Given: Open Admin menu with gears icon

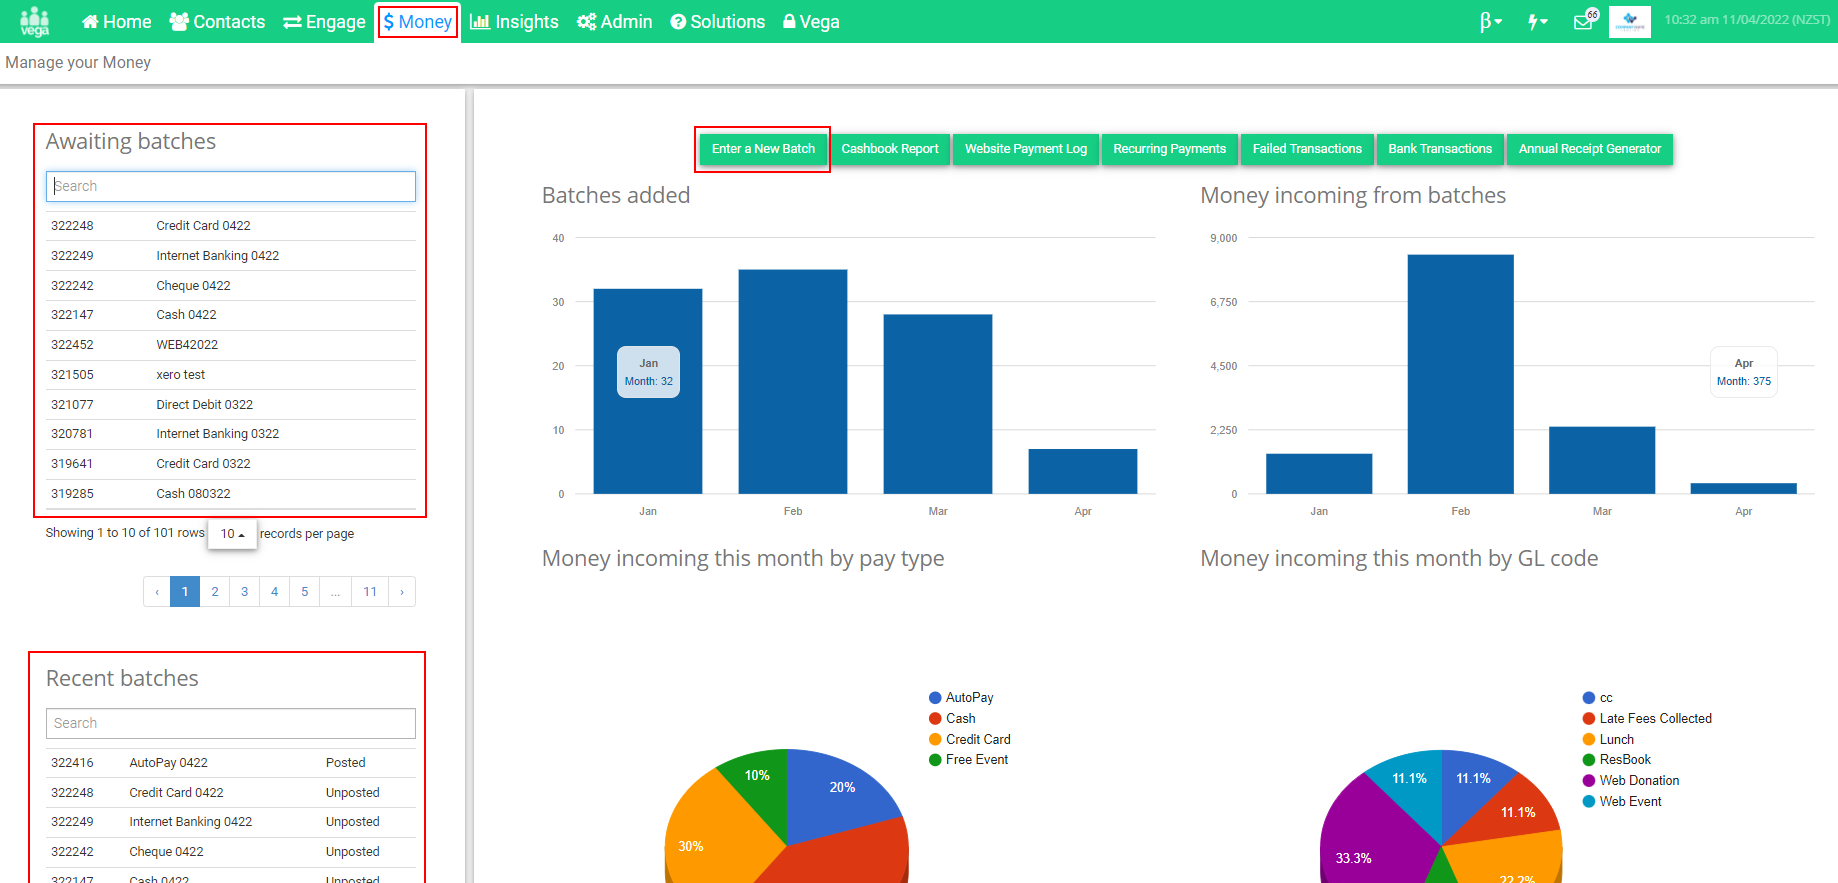Looking at the screenshot, I should 614,22.
